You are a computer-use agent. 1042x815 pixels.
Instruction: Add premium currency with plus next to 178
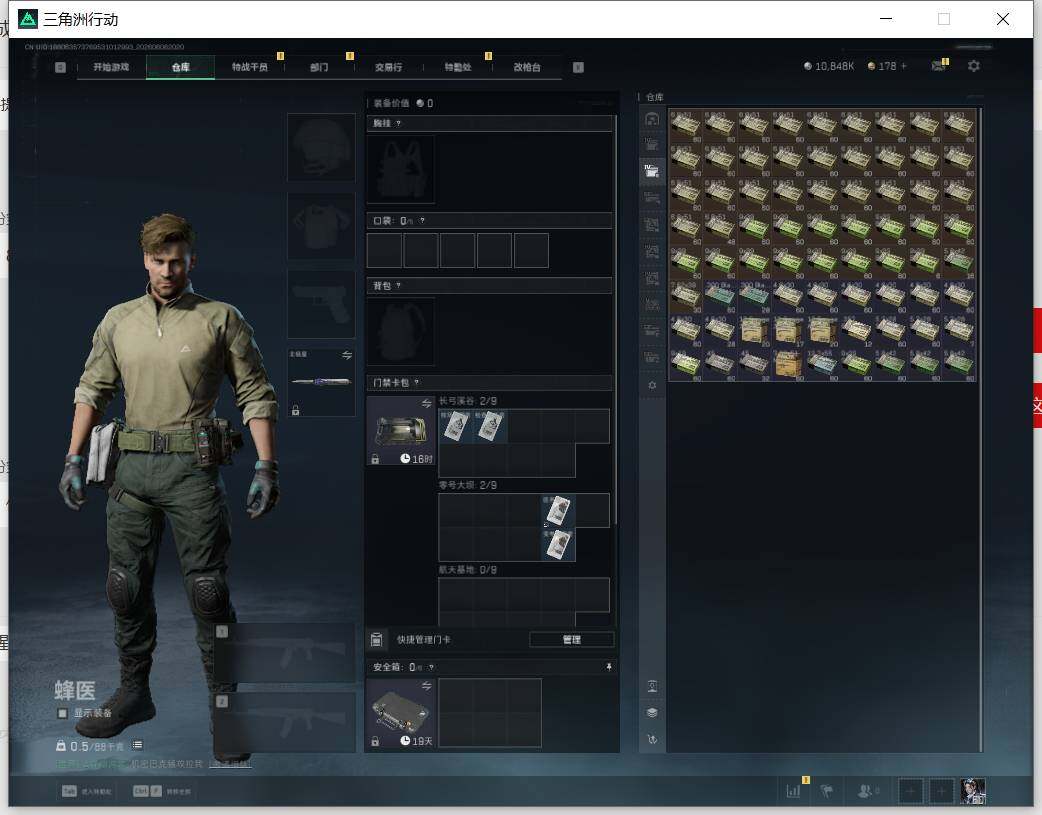pos(903,66)
